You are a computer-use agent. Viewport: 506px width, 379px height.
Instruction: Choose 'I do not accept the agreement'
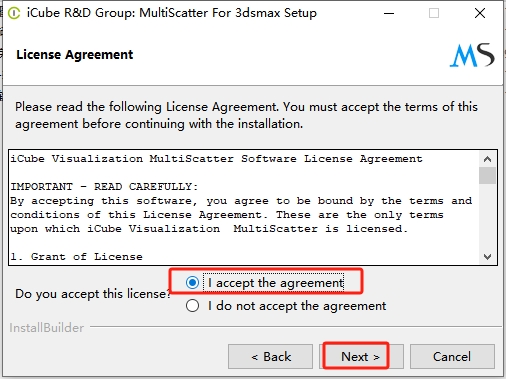(192, 306)
